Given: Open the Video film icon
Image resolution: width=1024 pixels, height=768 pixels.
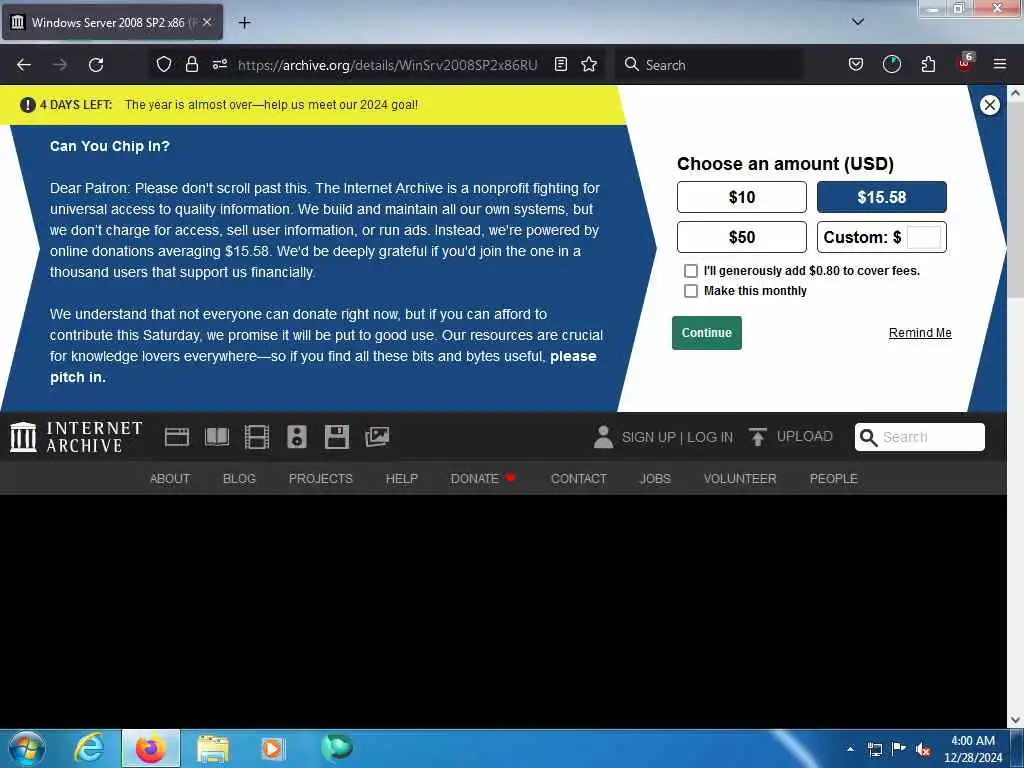Looking at the screenshot, I should coord(257,437).
